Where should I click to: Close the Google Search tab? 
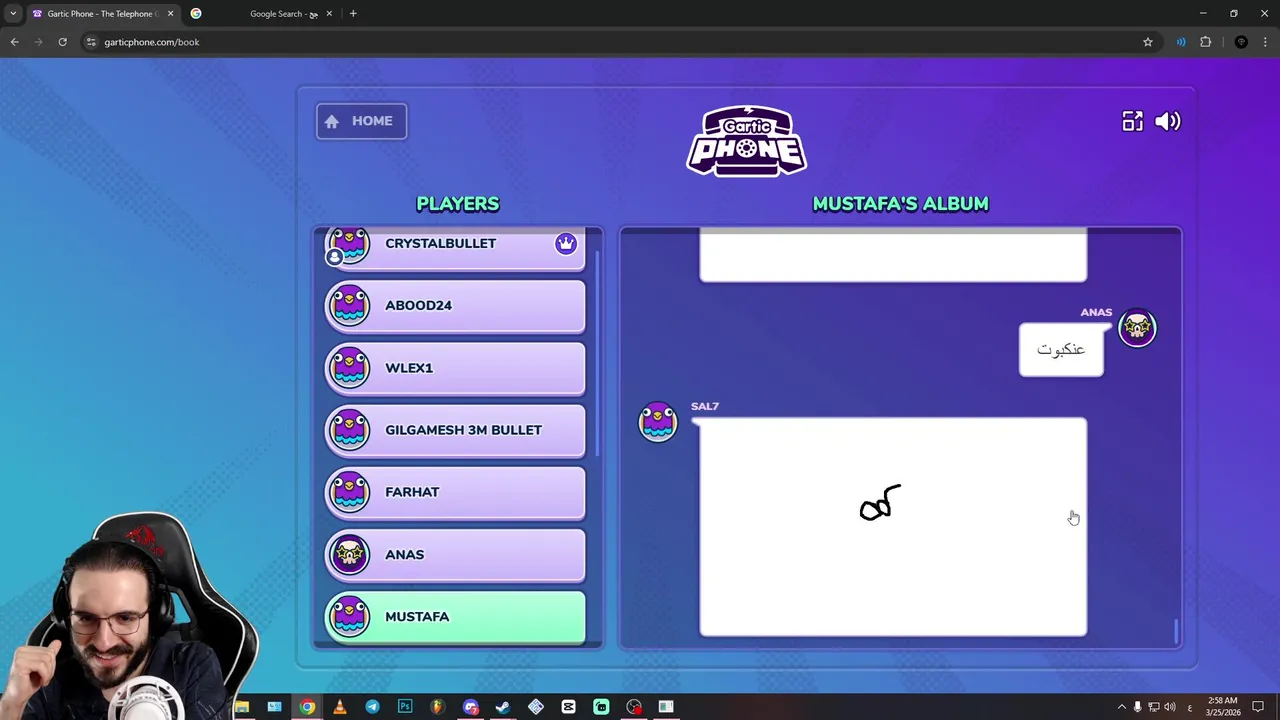(329, 14)
